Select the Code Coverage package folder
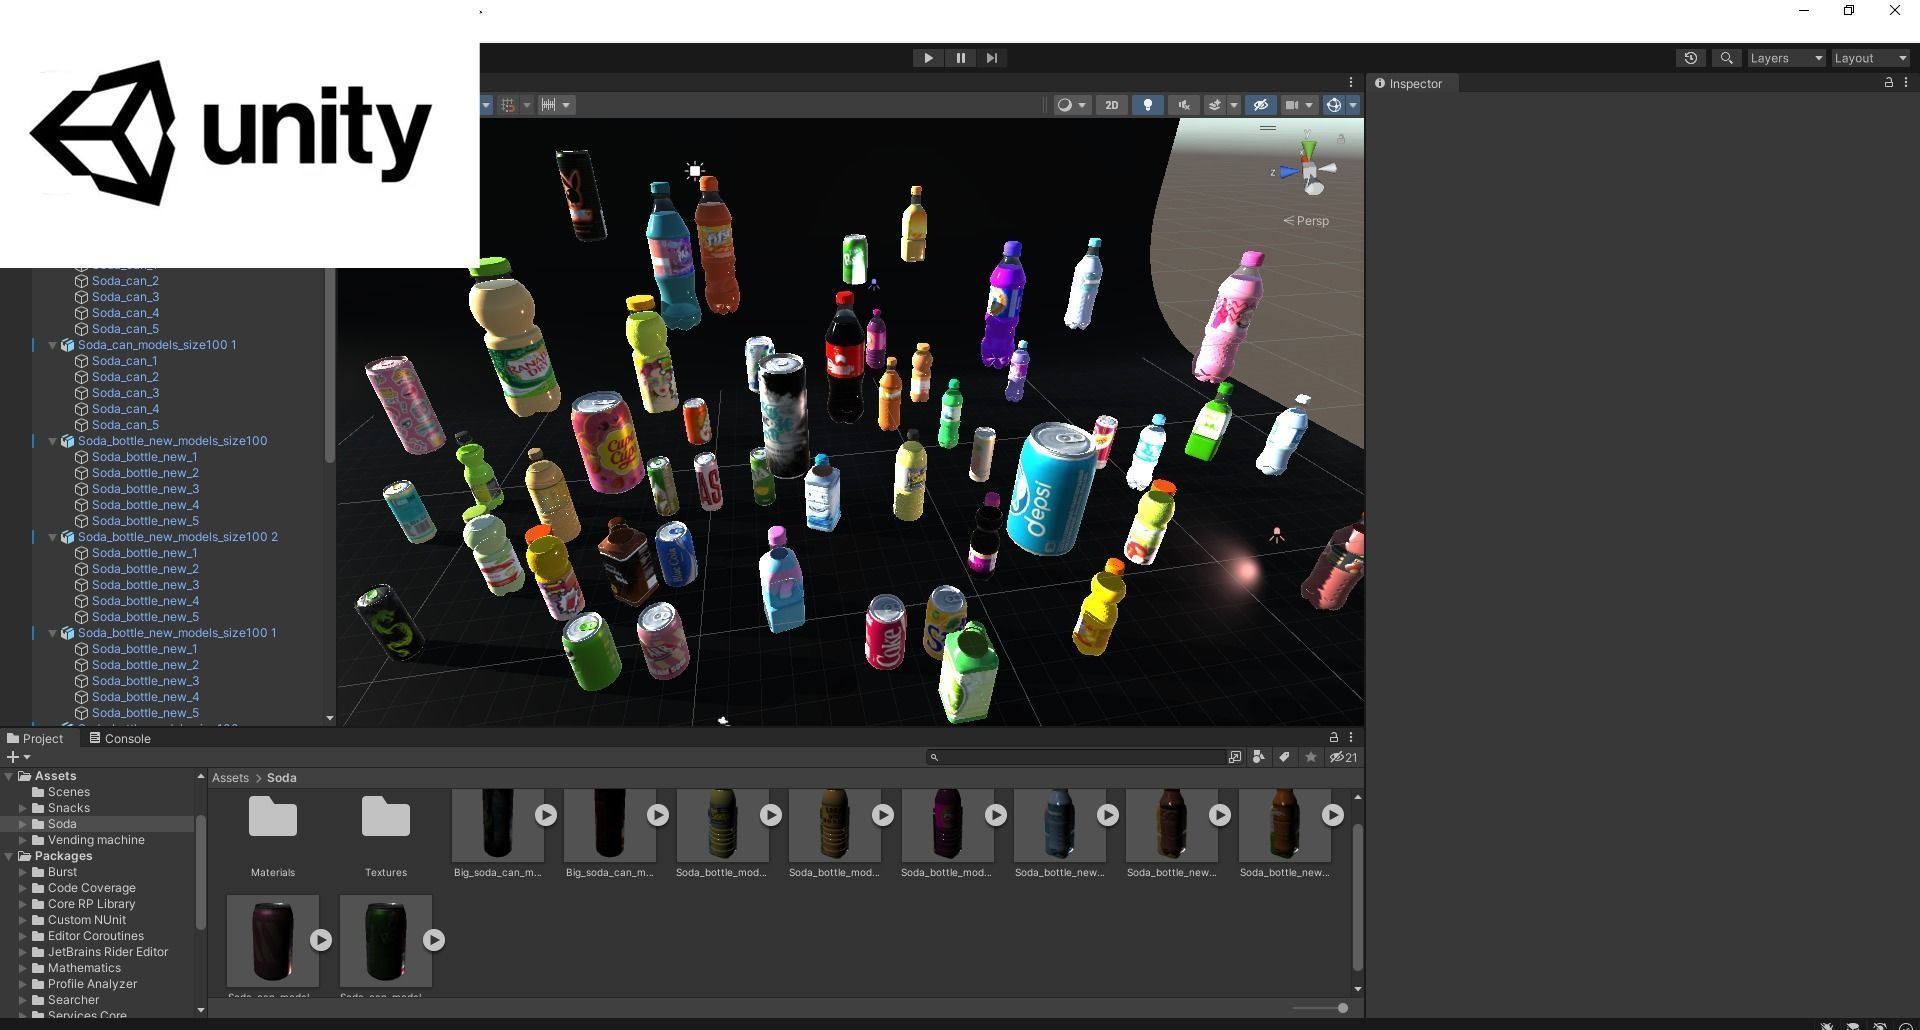The height and width of the screenshot is (1030, 1920). pos(91,888)
